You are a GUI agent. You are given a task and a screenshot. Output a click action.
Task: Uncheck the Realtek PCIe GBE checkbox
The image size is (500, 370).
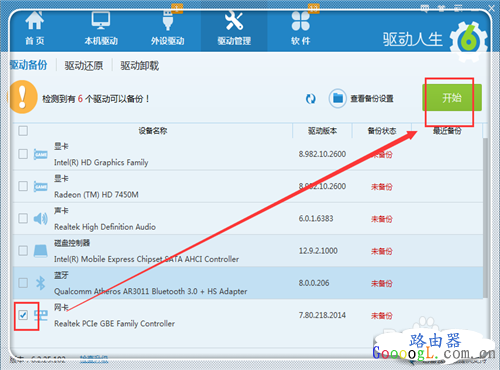point(23,315)
